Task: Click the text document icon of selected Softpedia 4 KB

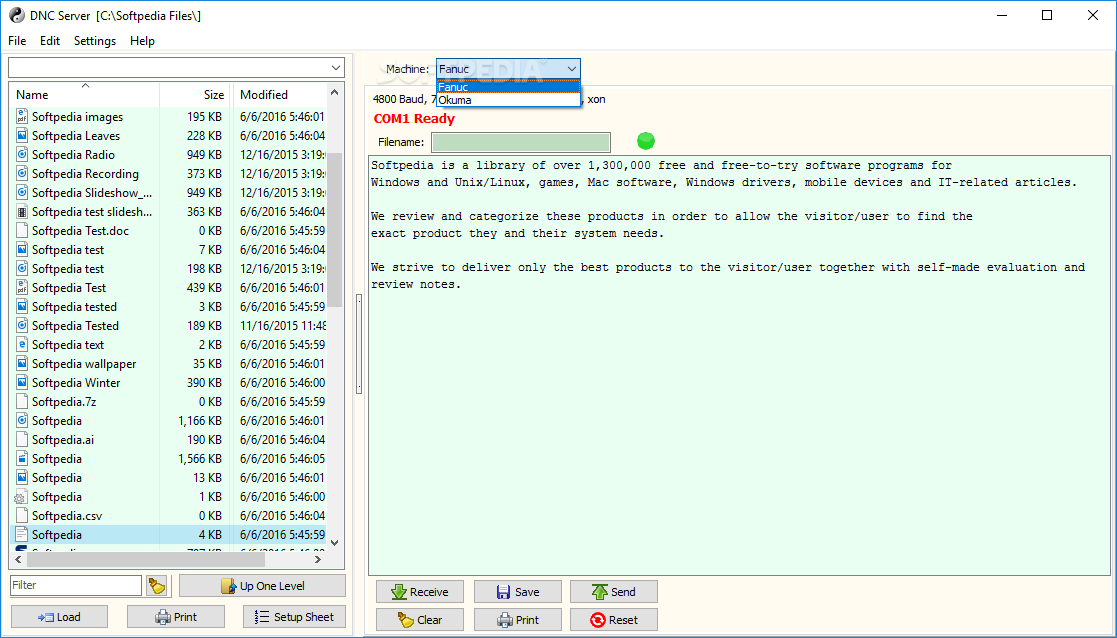Action: pyautogui.click(x=21, y=535)
